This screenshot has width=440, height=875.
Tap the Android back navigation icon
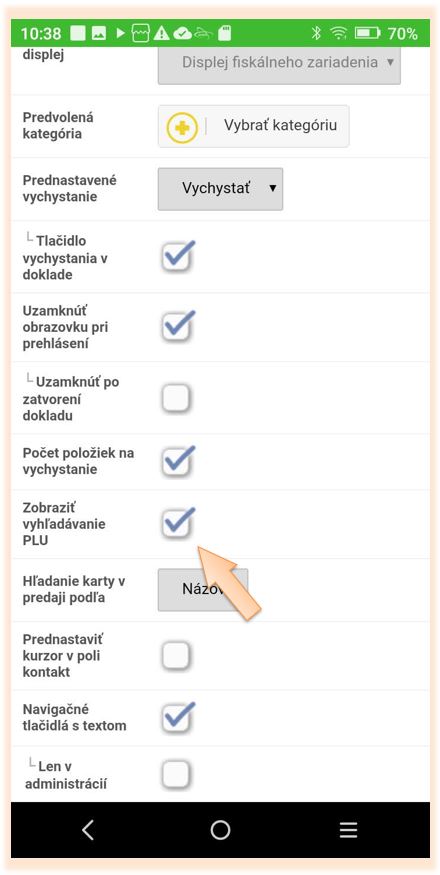point(88,830)
